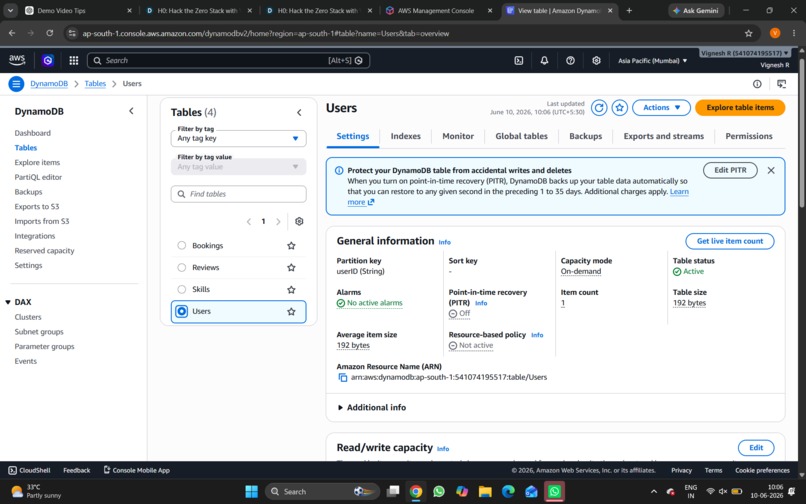Viewport: 806px width, 504px height.
Task: Open WhatsApp from the taskbar
Action: 439,491
